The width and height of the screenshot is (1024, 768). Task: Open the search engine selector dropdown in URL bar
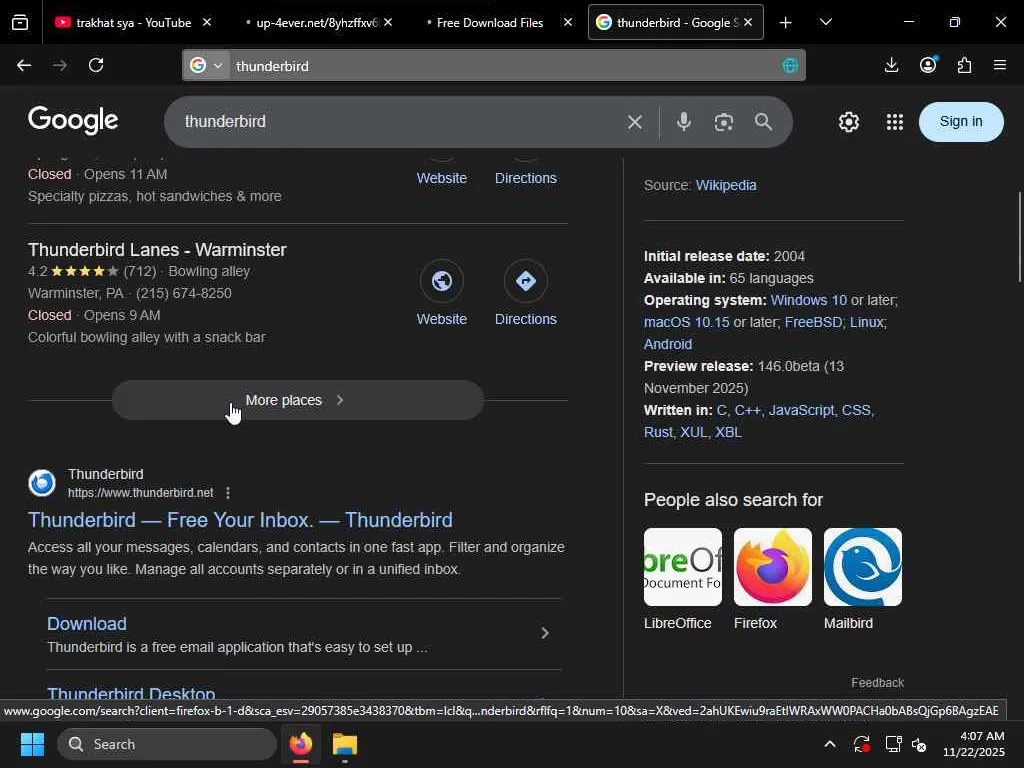click(206, 65)
